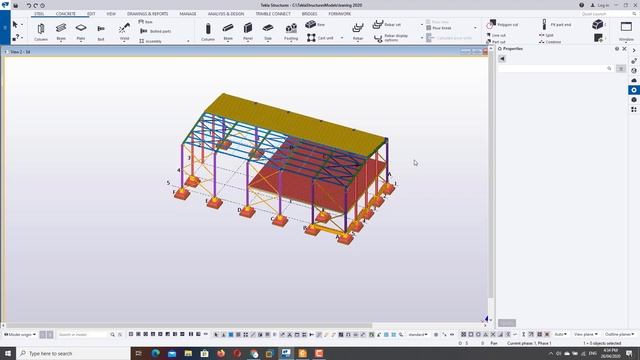Click the taskbar Type here to search box
The image size is (640, 360).
click(x=73, y=353)
